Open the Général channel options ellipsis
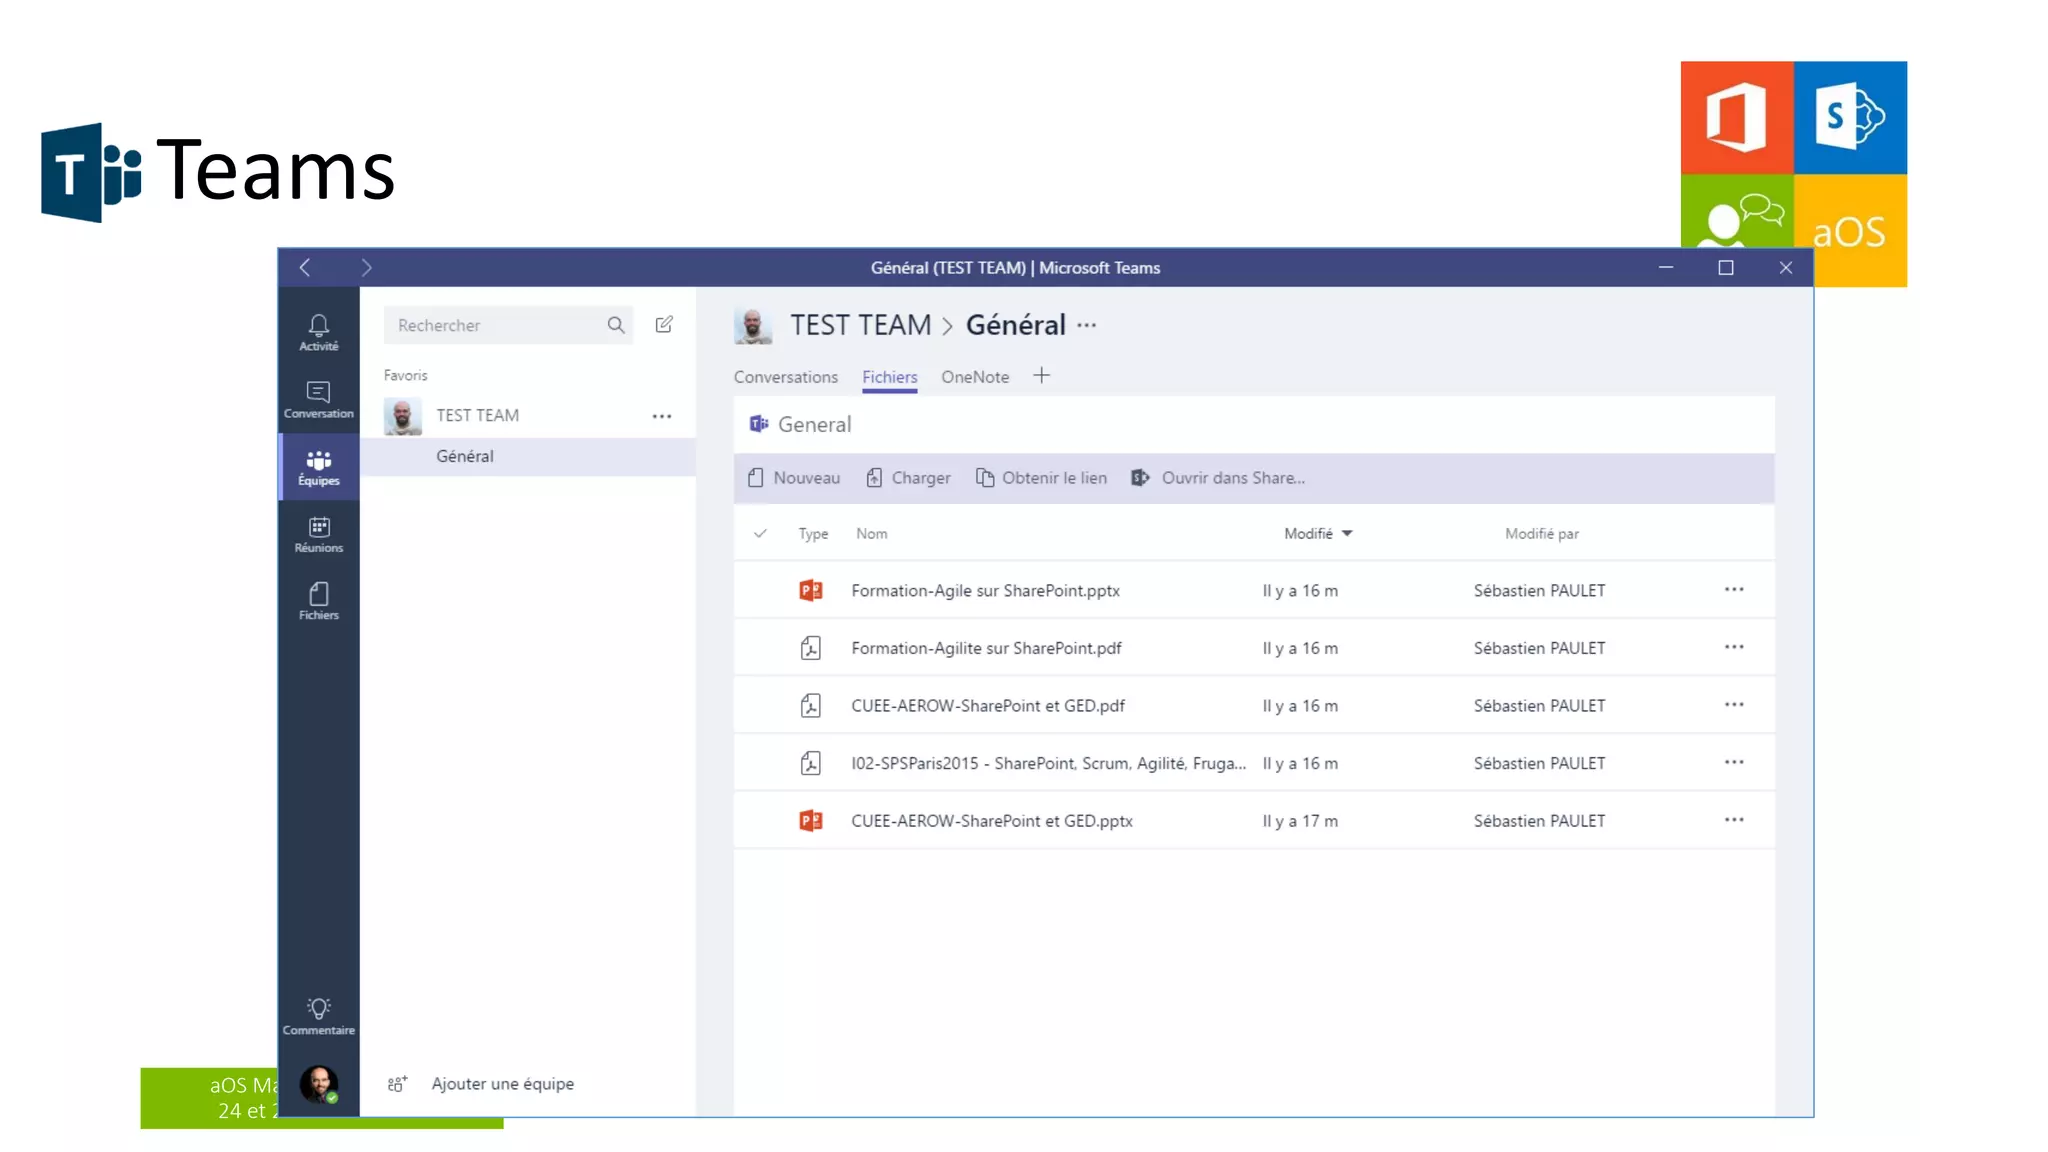This screenshot has height=1152, width=2048. click(1087, 325)
